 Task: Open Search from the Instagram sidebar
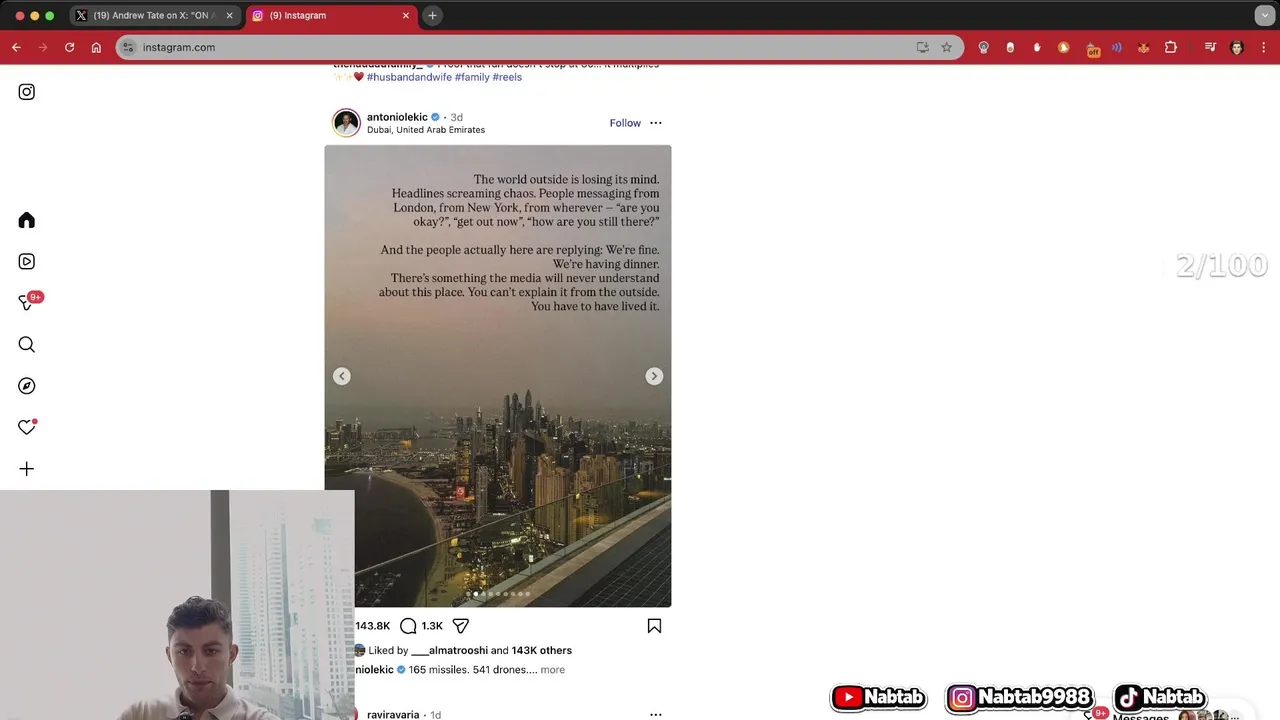[27, 345]
